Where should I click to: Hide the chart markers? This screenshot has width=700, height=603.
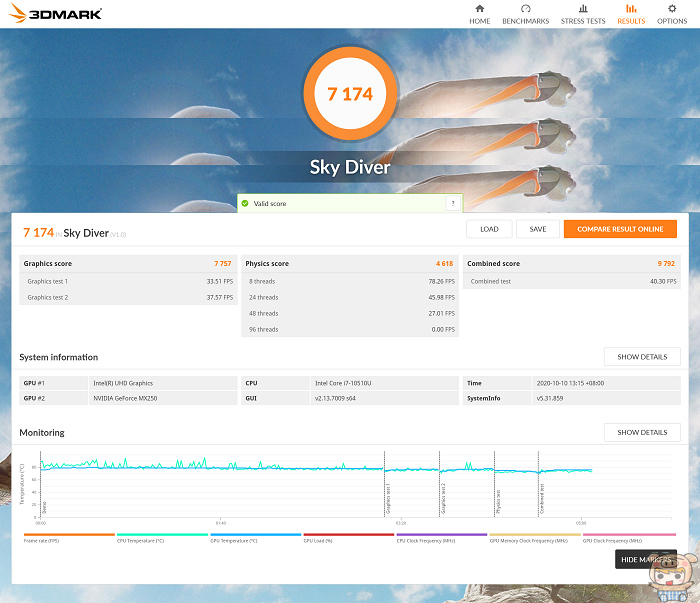[646, 559]
